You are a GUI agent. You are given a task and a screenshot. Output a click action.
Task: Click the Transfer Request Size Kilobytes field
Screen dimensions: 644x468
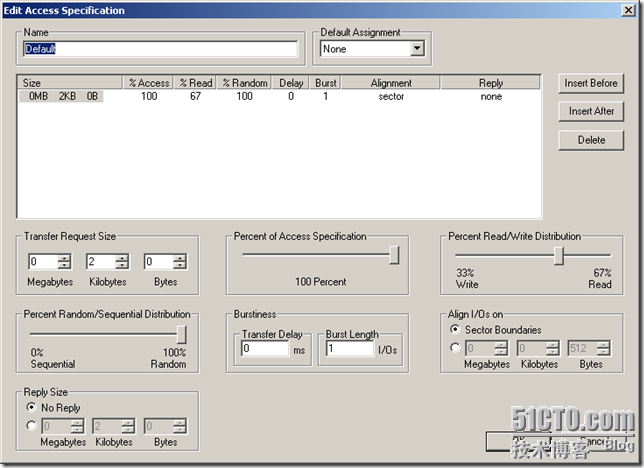[x=101, y=261]
